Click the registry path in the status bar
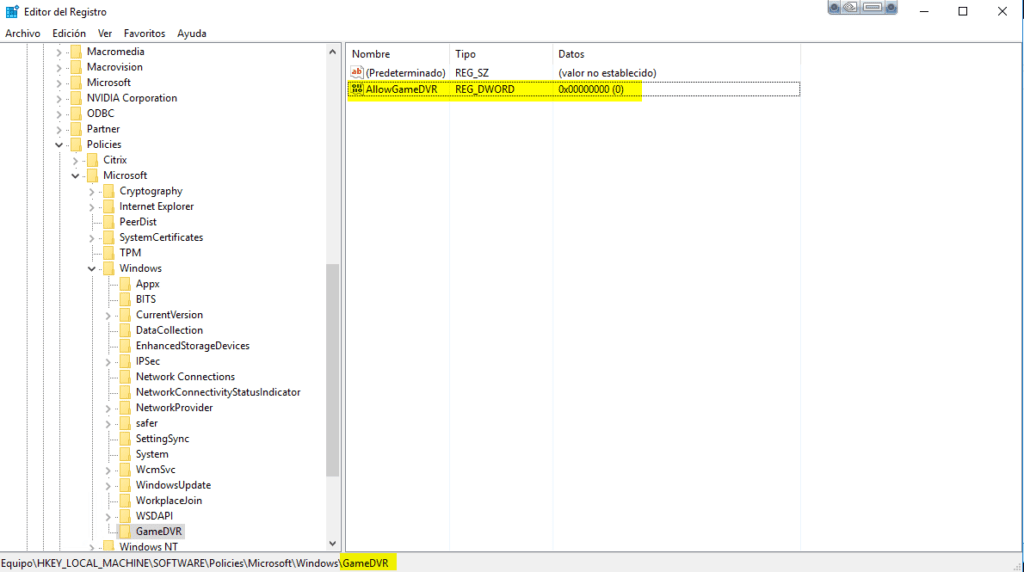Image resolution: width=1024 pixels, height=572 pixels. pos(195,563)
